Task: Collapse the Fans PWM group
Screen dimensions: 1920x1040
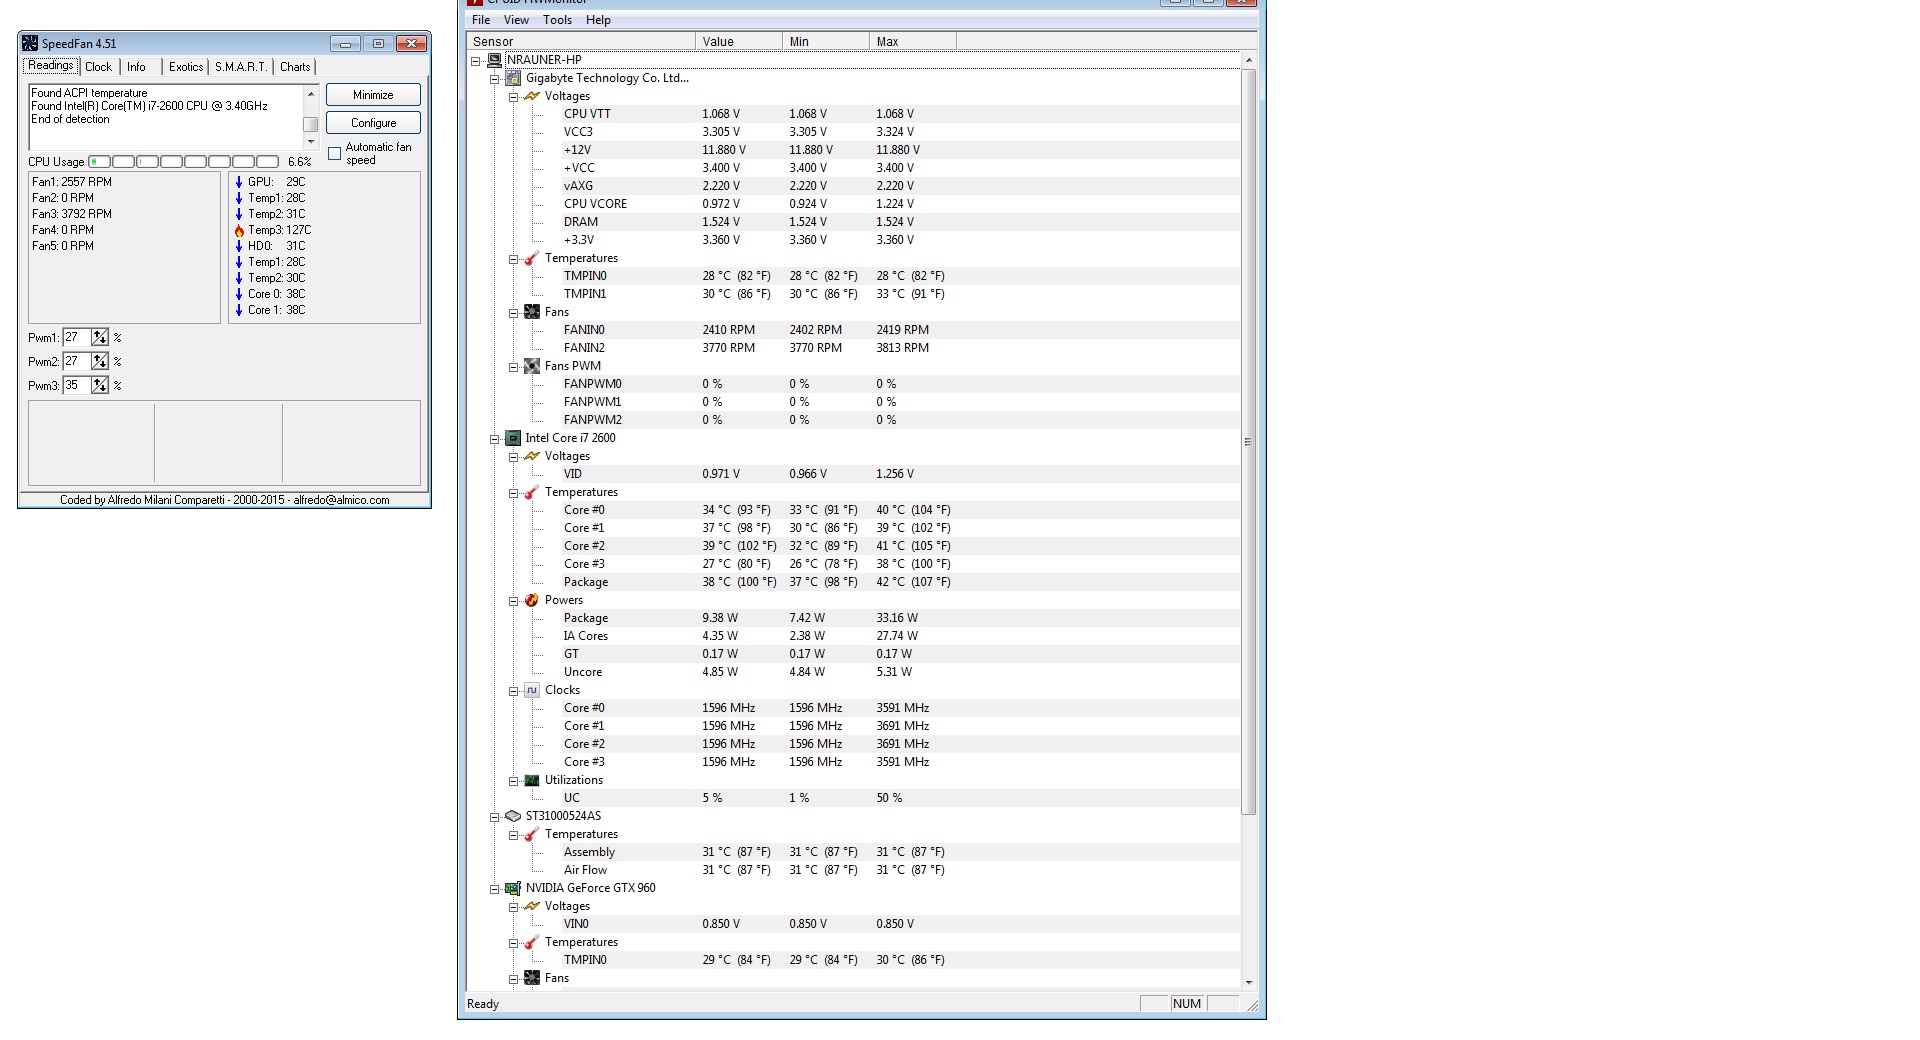Action: point(513,367)
